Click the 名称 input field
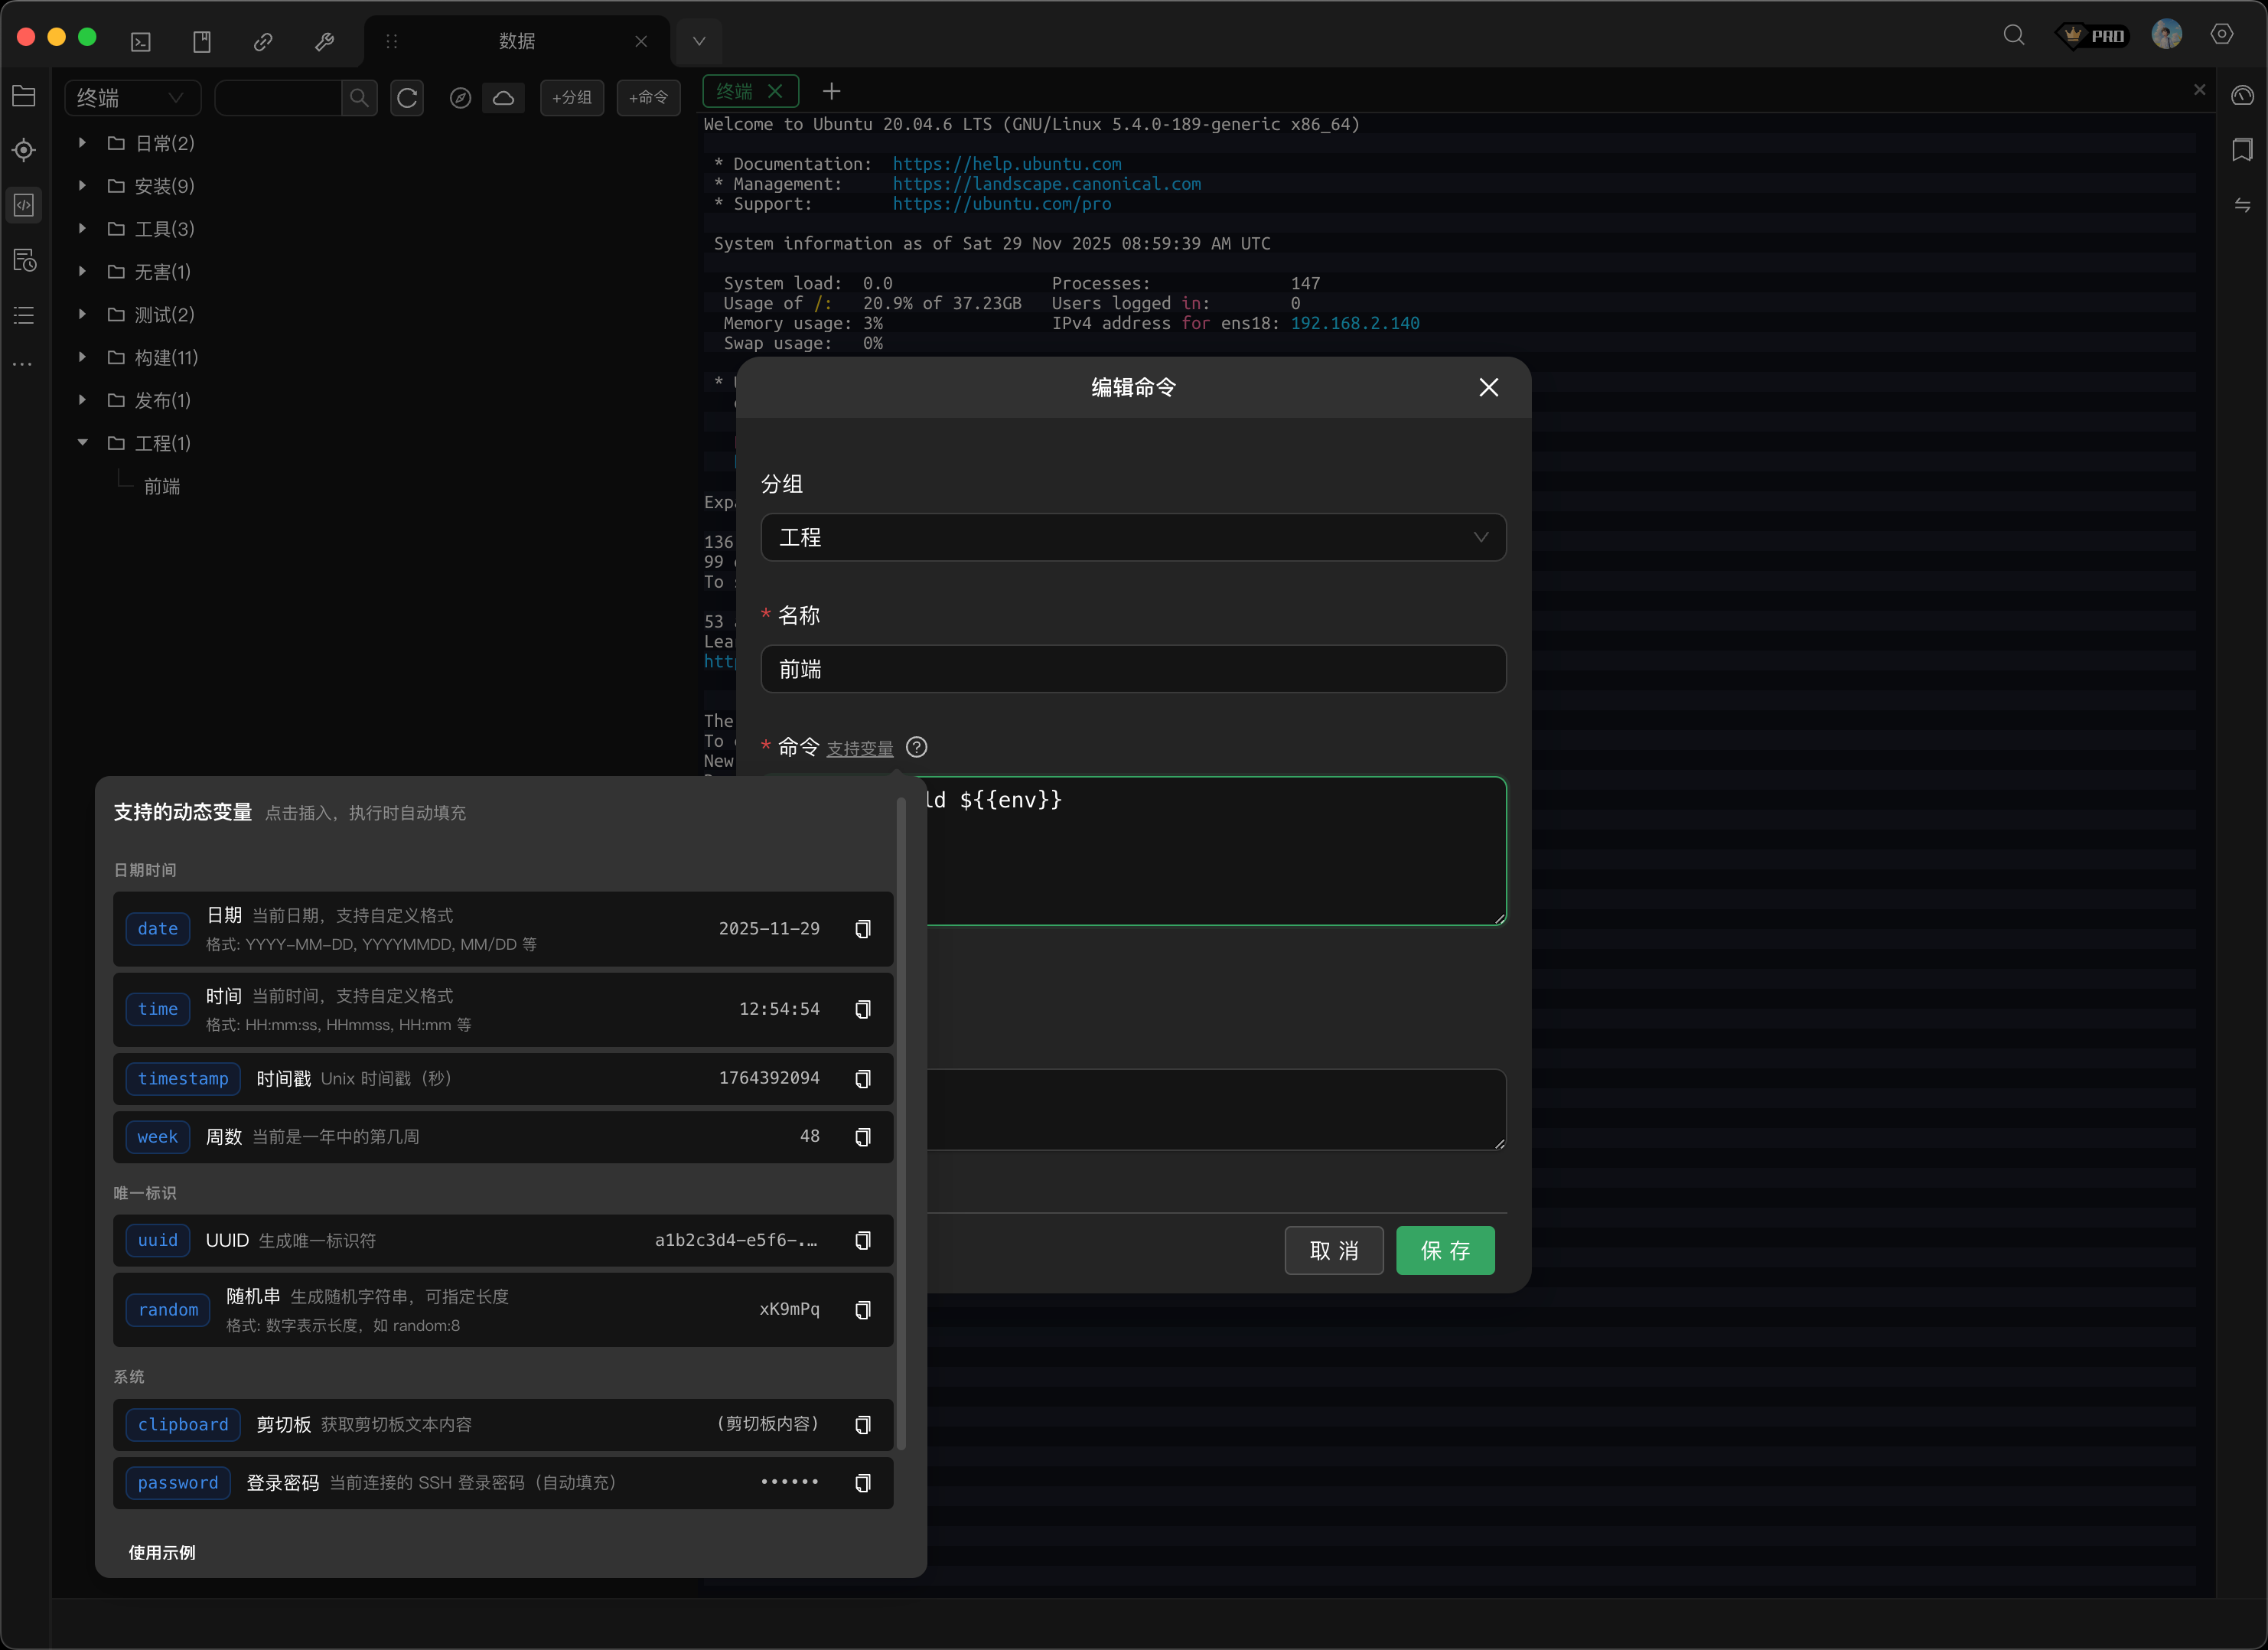2268x1650 pixels. (x=1132, y=669)
